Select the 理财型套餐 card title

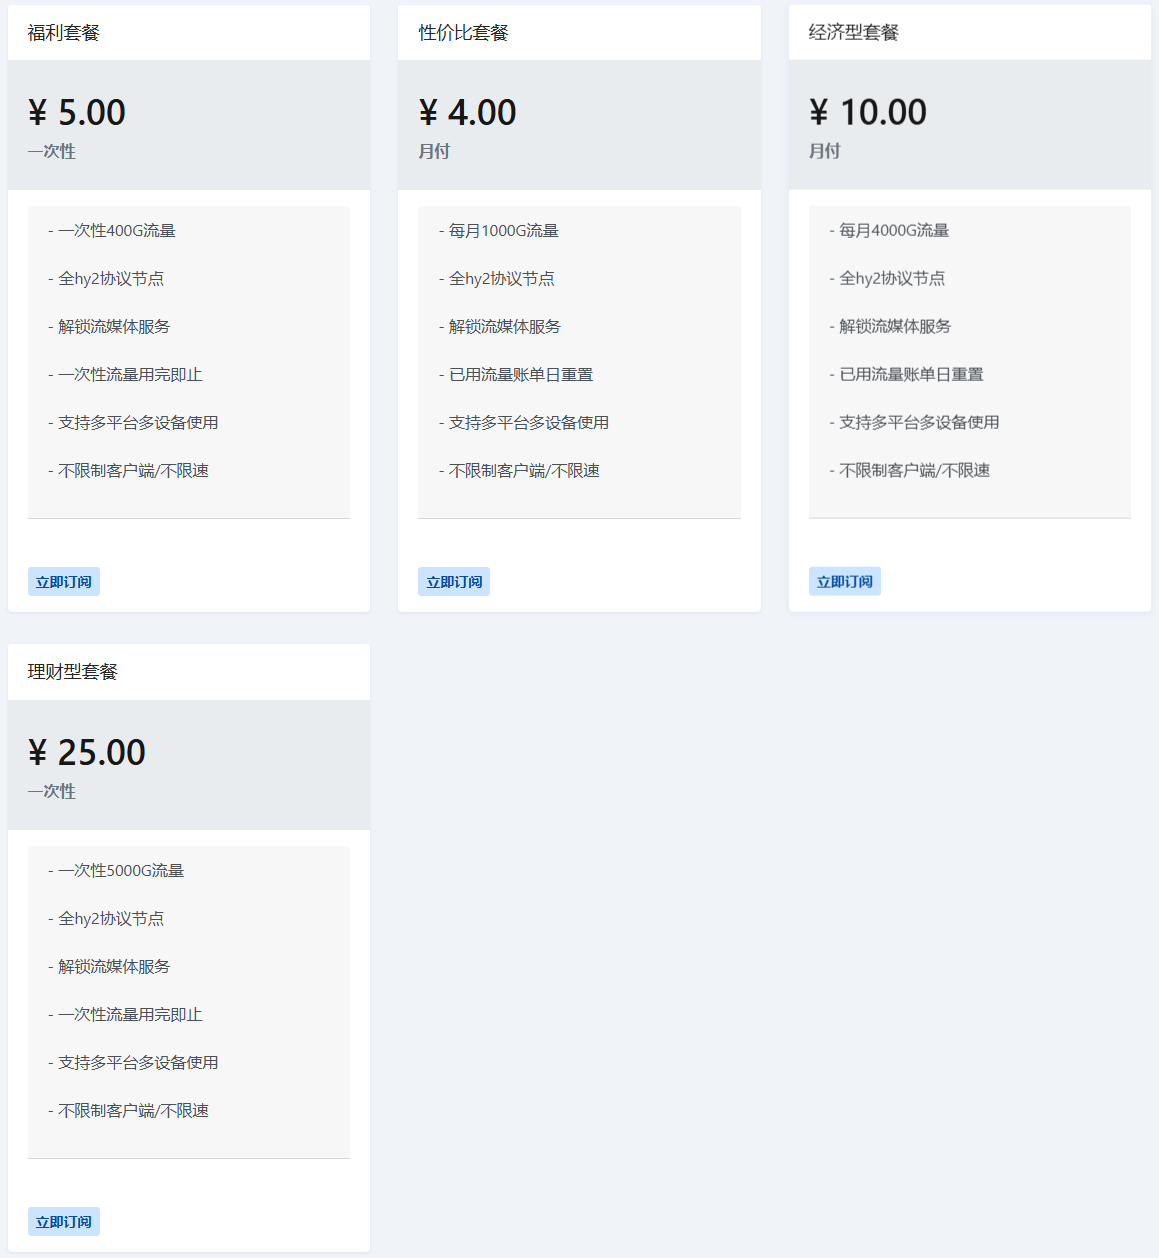click(73, 672)
